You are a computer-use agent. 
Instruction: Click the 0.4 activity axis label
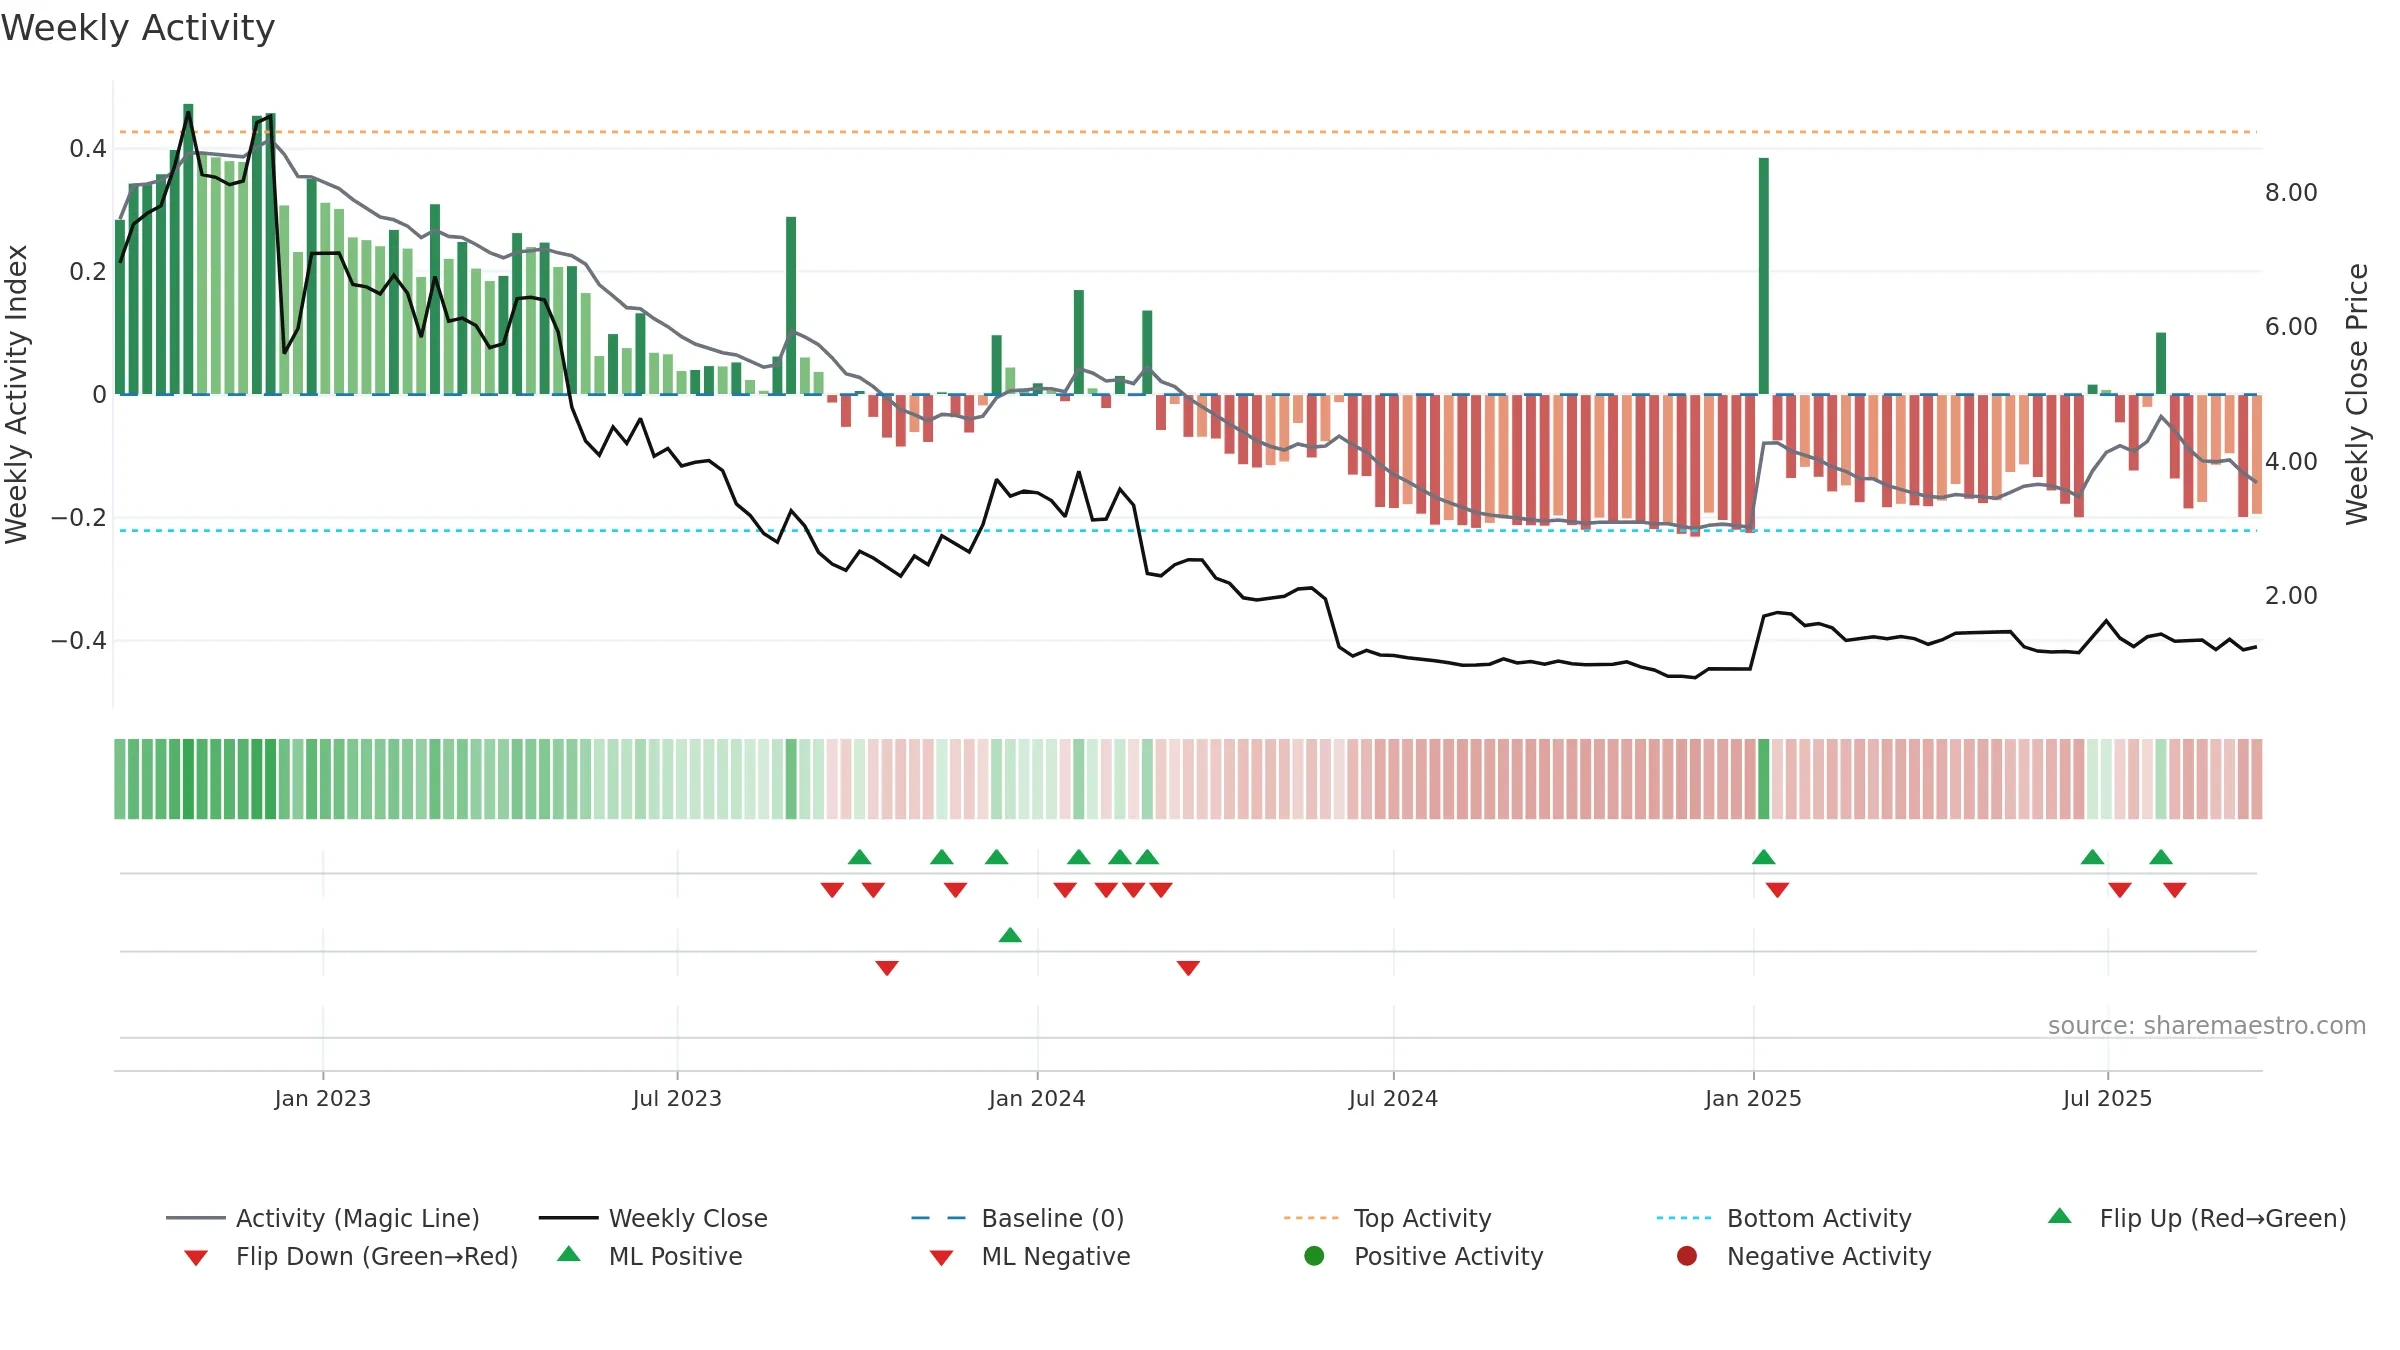click(88, 149)
